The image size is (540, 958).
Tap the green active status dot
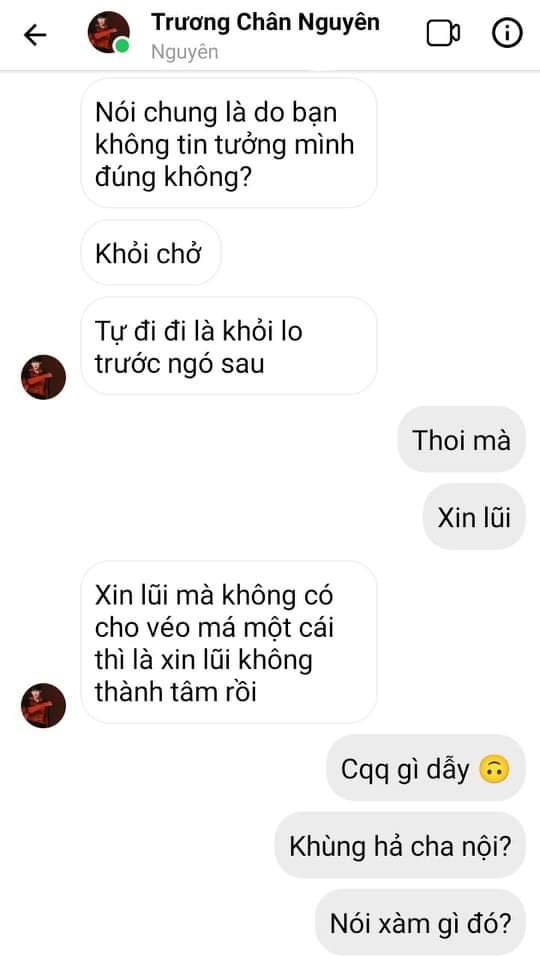122,46
